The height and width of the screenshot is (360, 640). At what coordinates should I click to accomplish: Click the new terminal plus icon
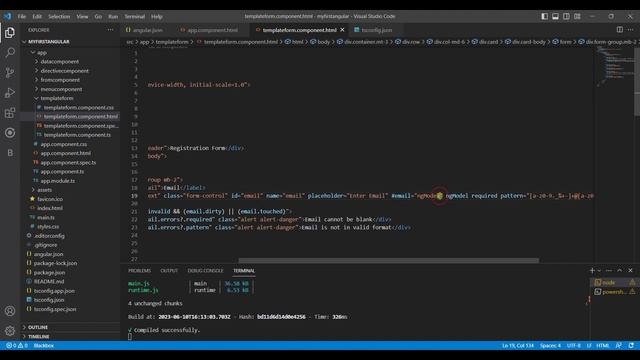[592, 271]
